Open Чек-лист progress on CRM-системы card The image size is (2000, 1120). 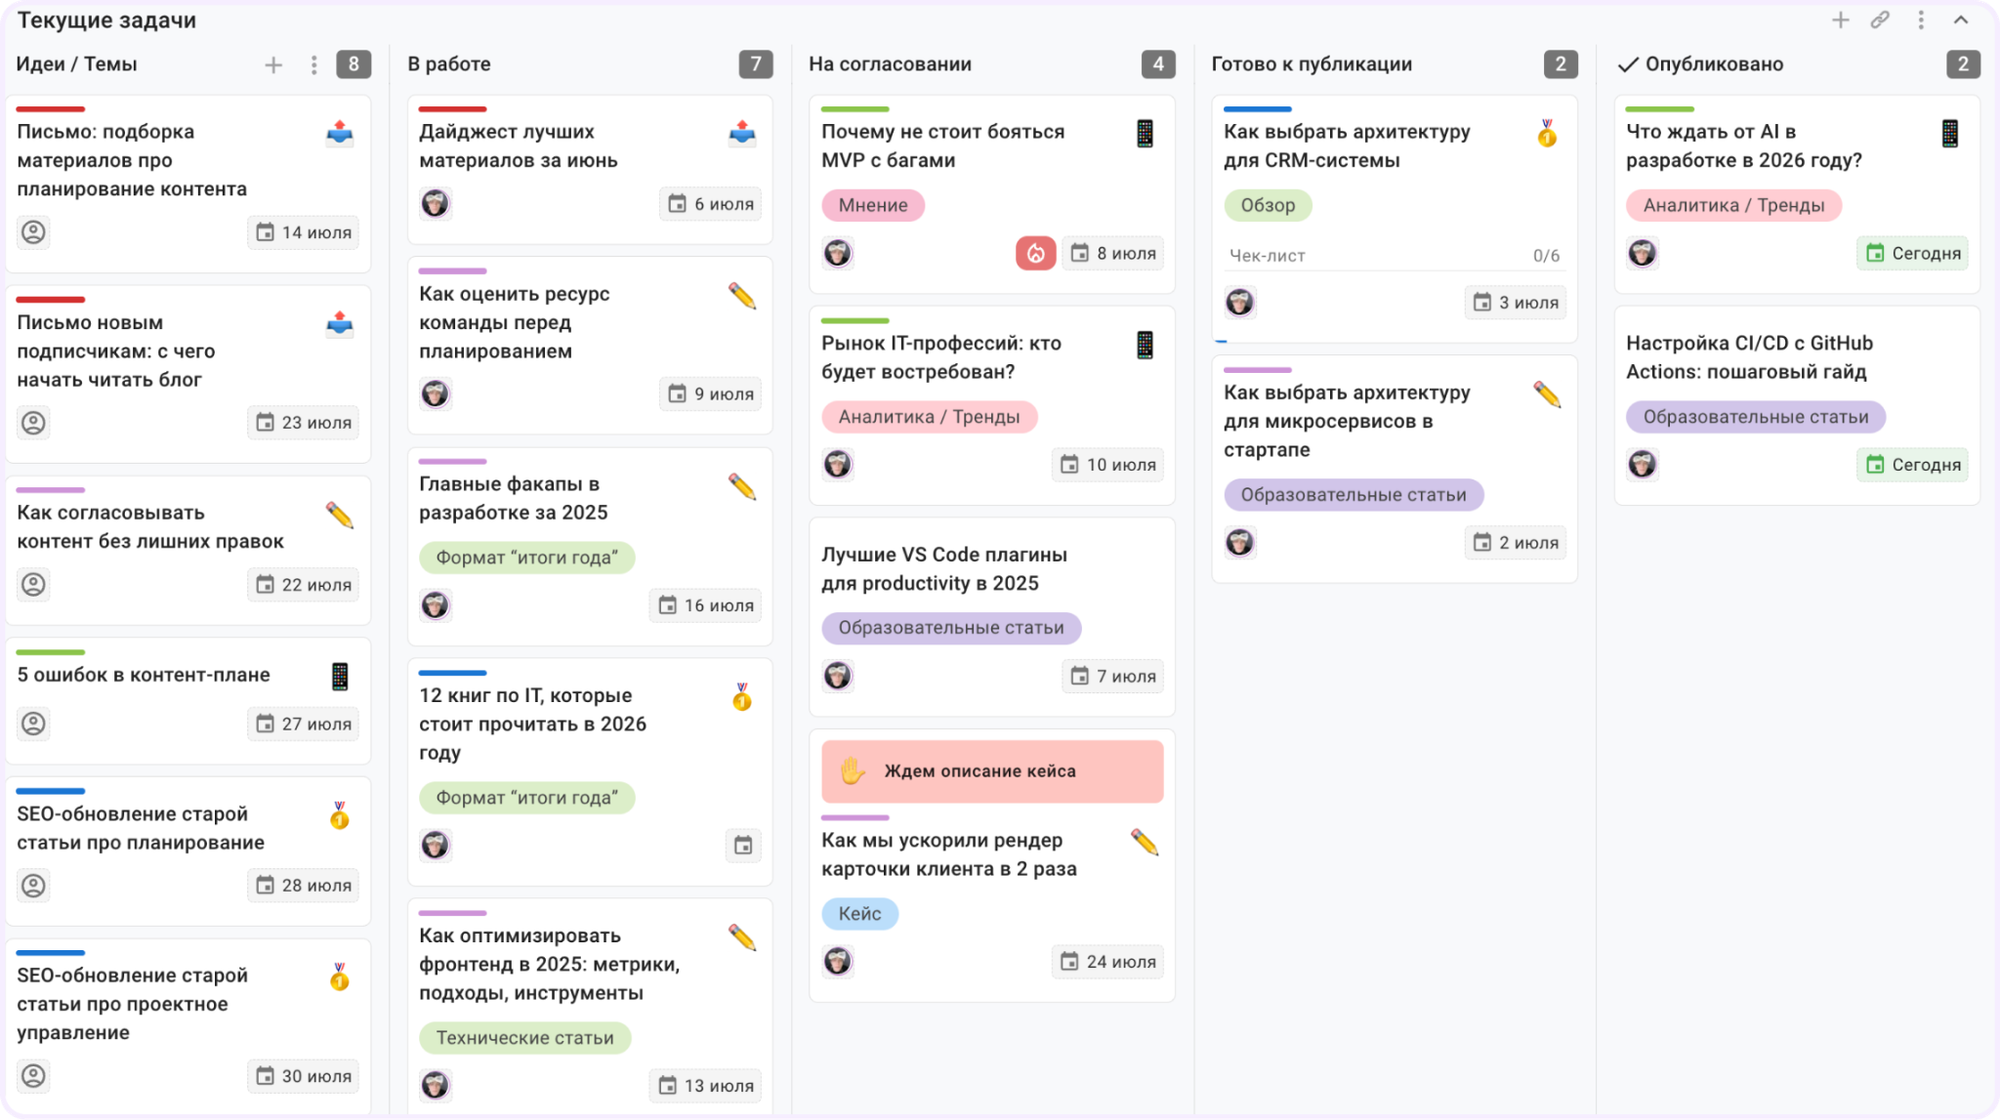click(x=1394, y=256)
